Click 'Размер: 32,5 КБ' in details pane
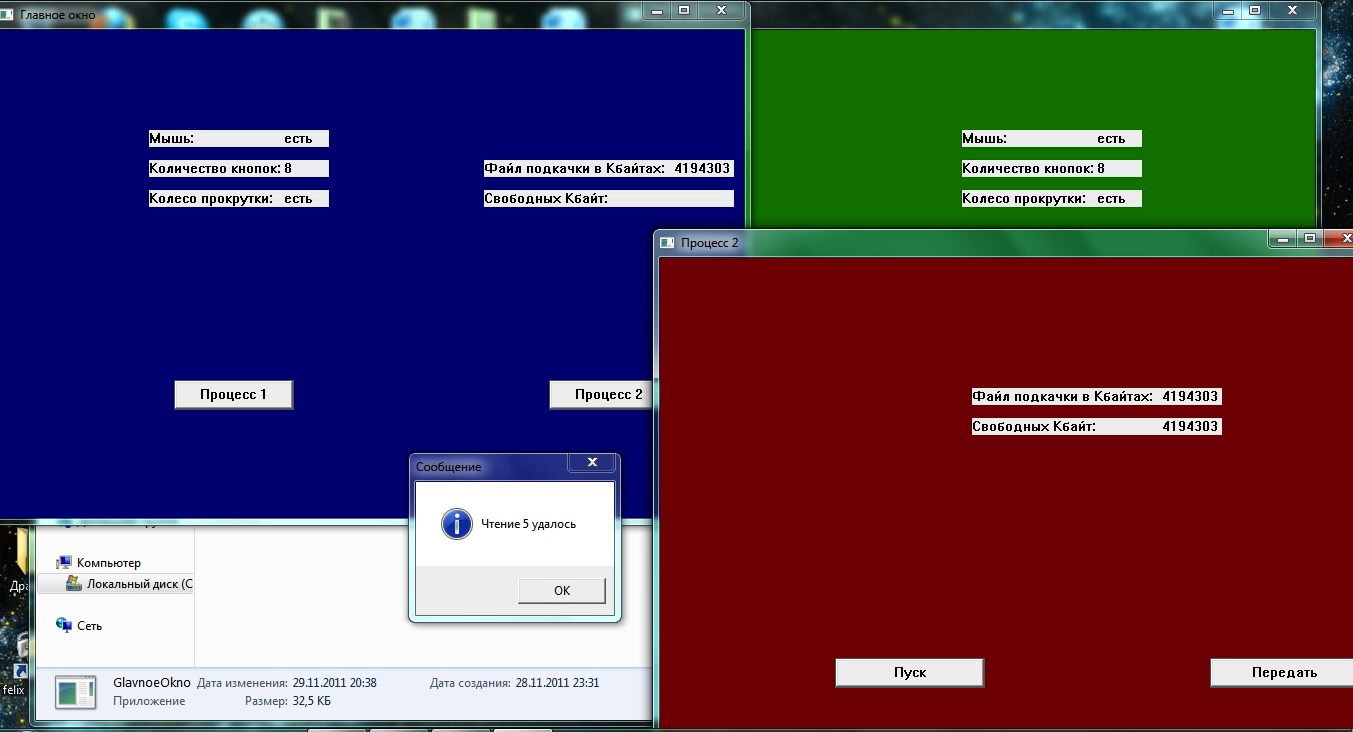This screenshot has width=1353, height=732. coord(288,701)
